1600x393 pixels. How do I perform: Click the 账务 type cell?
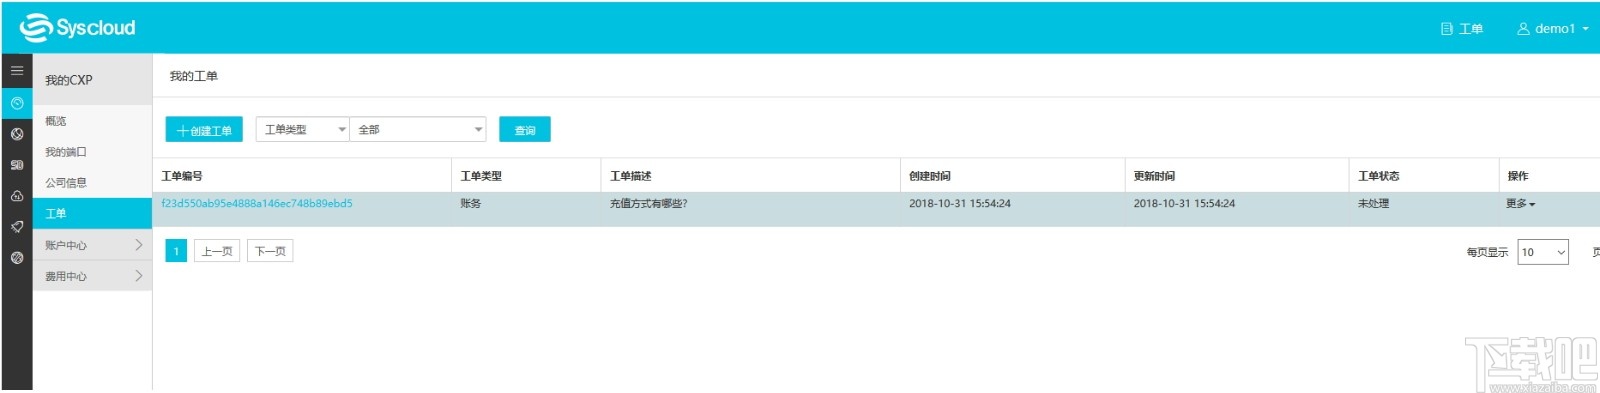471,203
